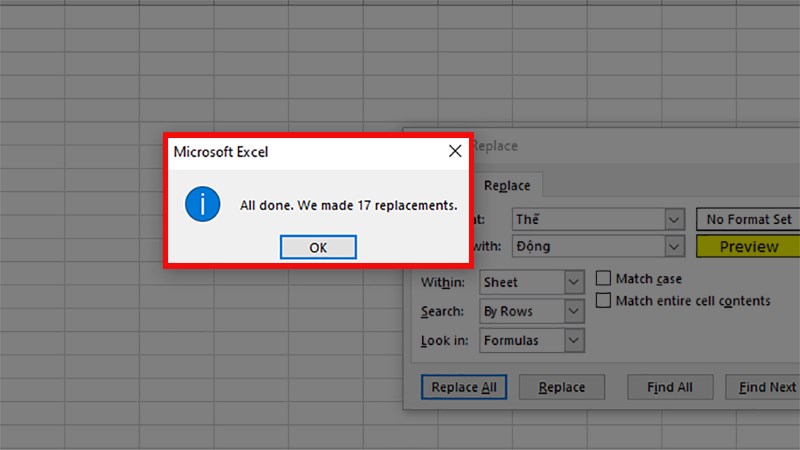Click the Find All button
Screen dimensions: 800x450
tap(670, 387)
